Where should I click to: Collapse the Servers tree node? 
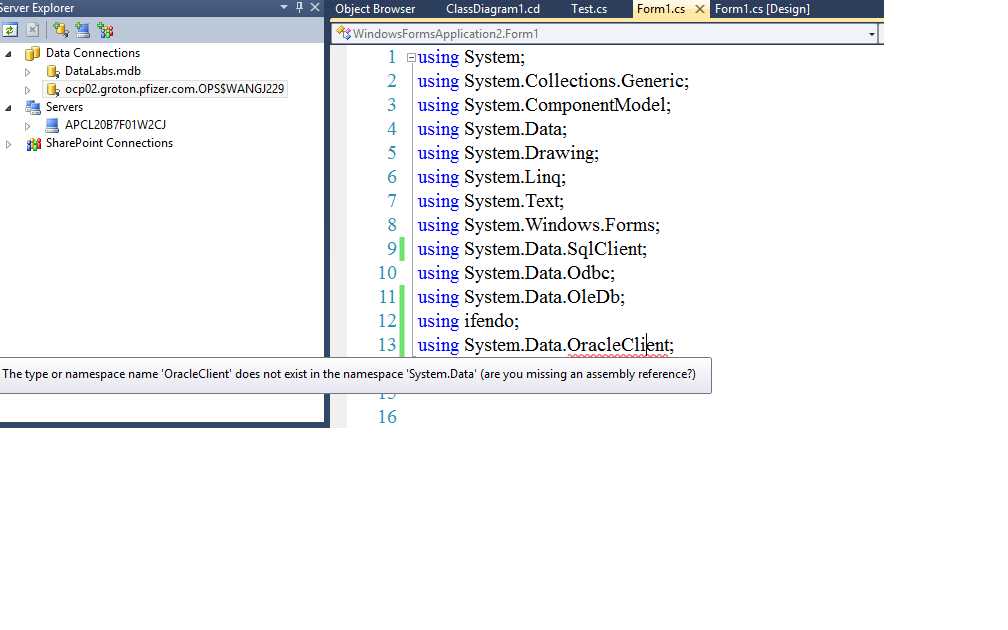point(8,108)
